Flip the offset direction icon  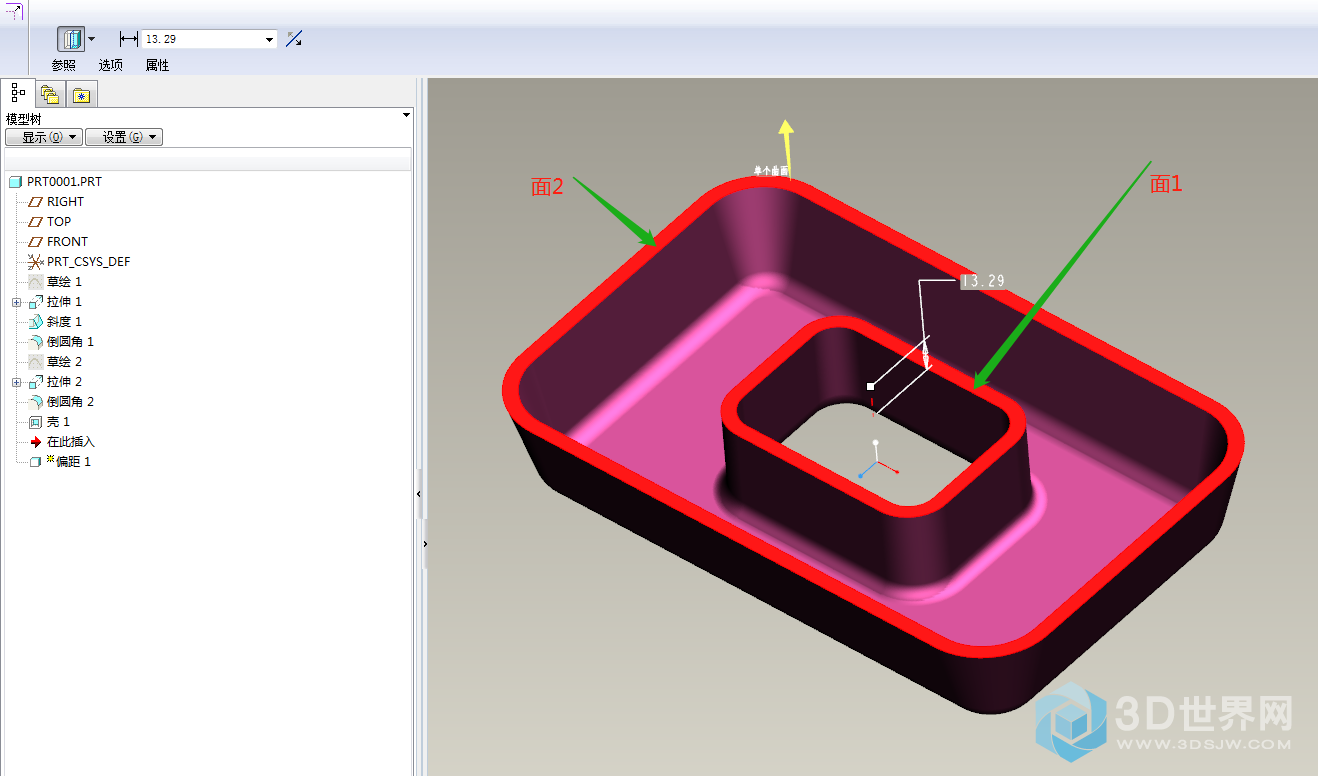point(294,39)
